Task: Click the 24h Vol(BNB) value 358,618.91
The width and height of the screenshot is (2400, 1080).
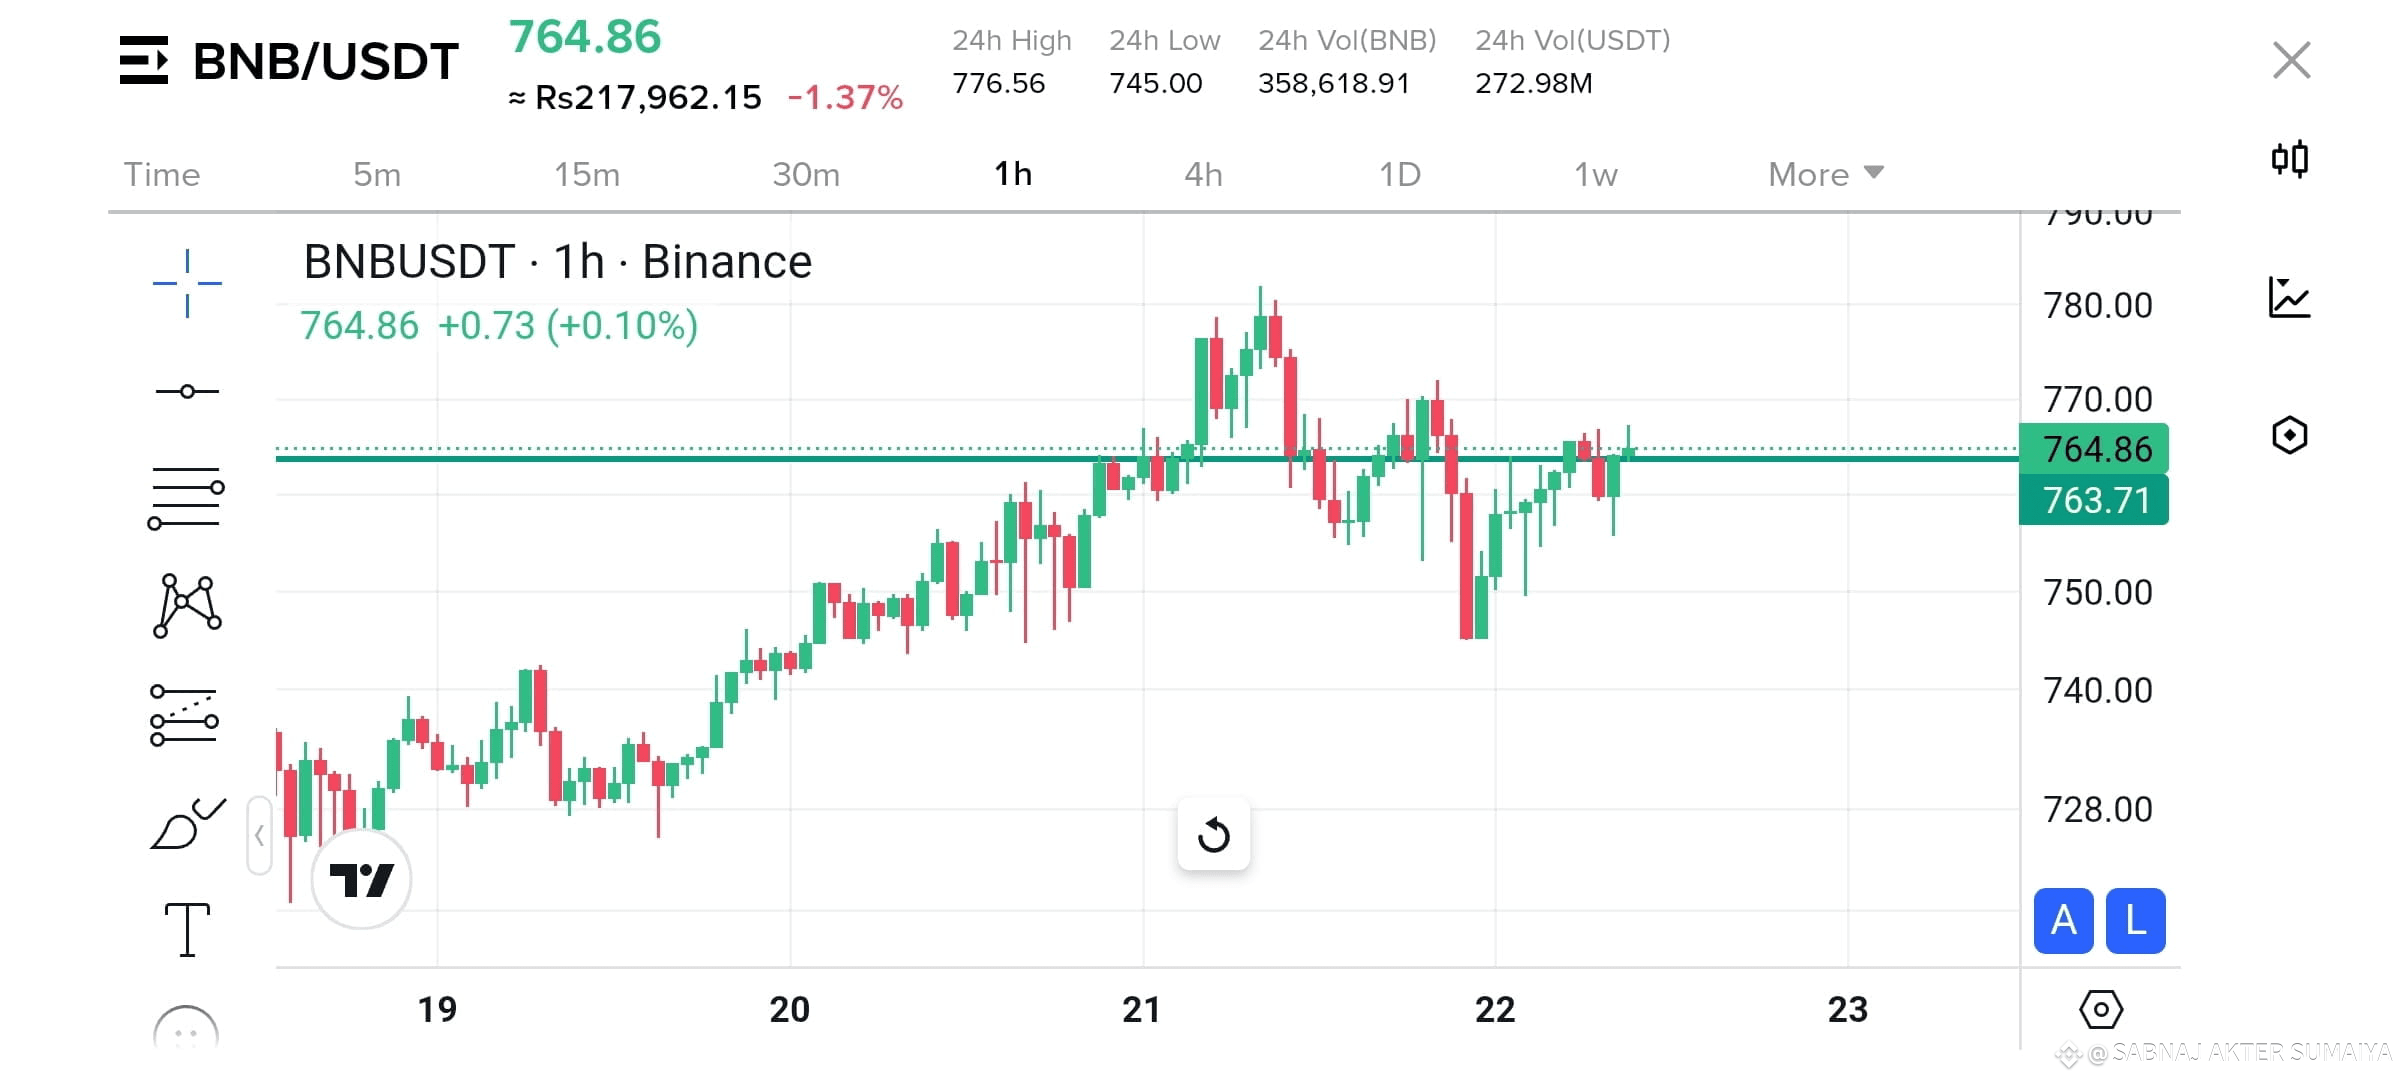Action: click(1333, 83)
